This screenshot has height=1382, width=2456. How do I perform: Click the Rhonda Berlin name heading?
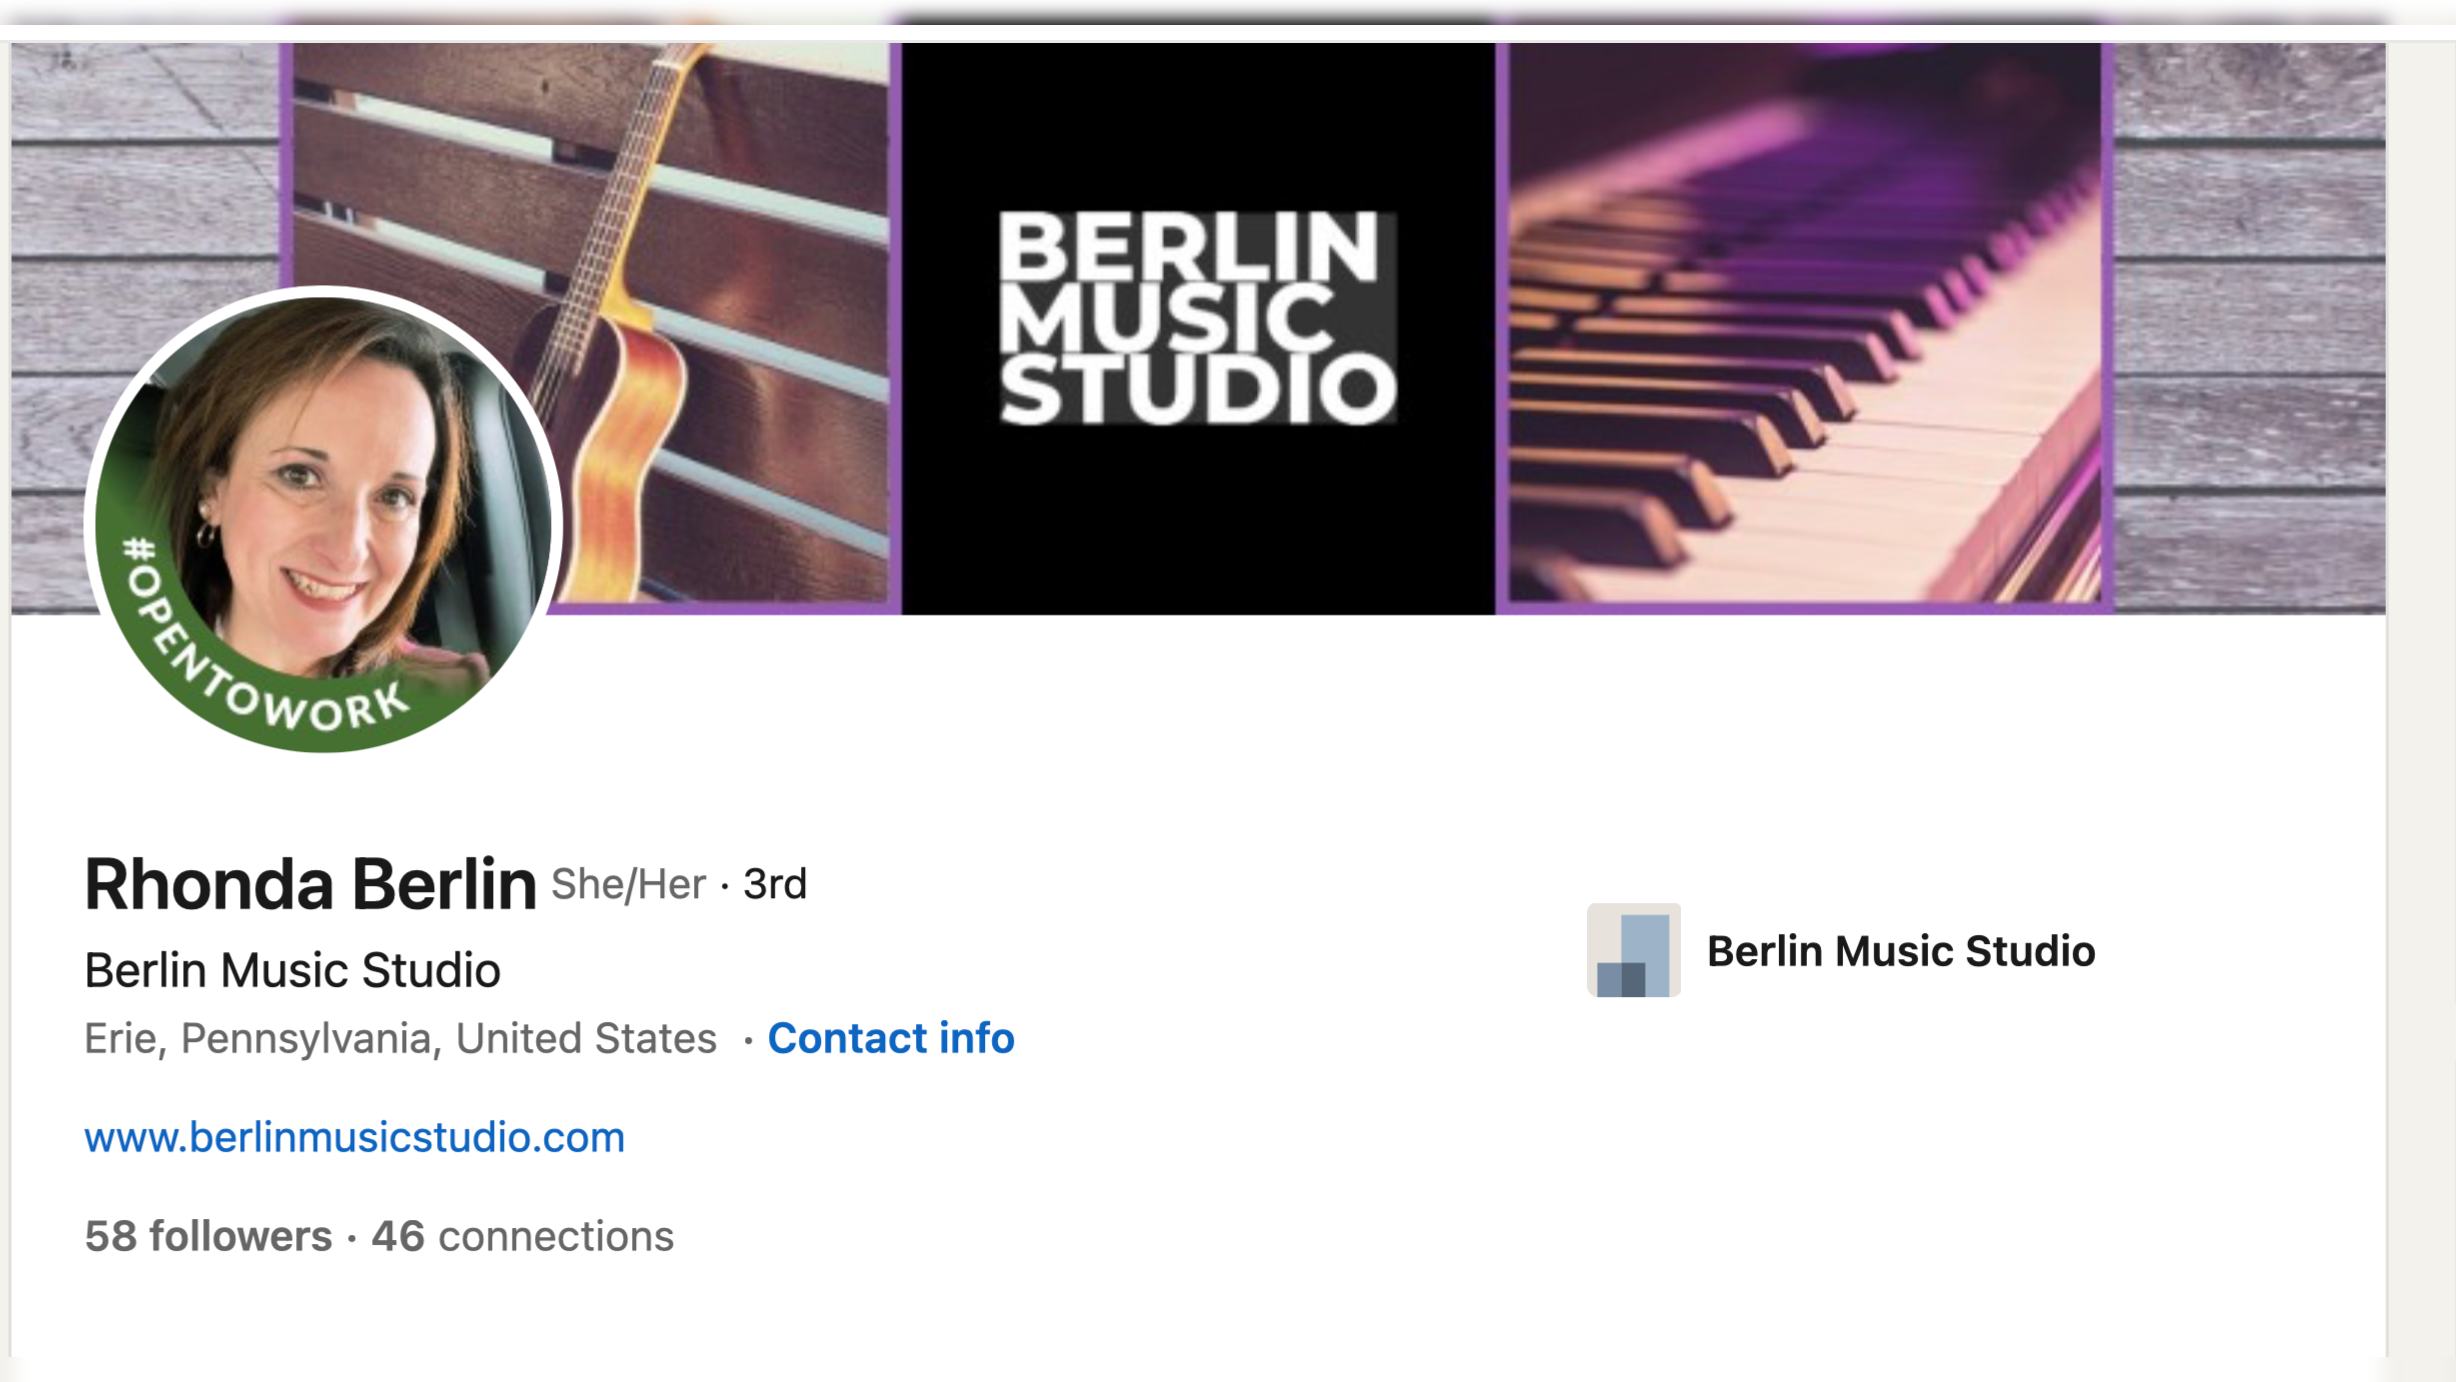(310, 884)
